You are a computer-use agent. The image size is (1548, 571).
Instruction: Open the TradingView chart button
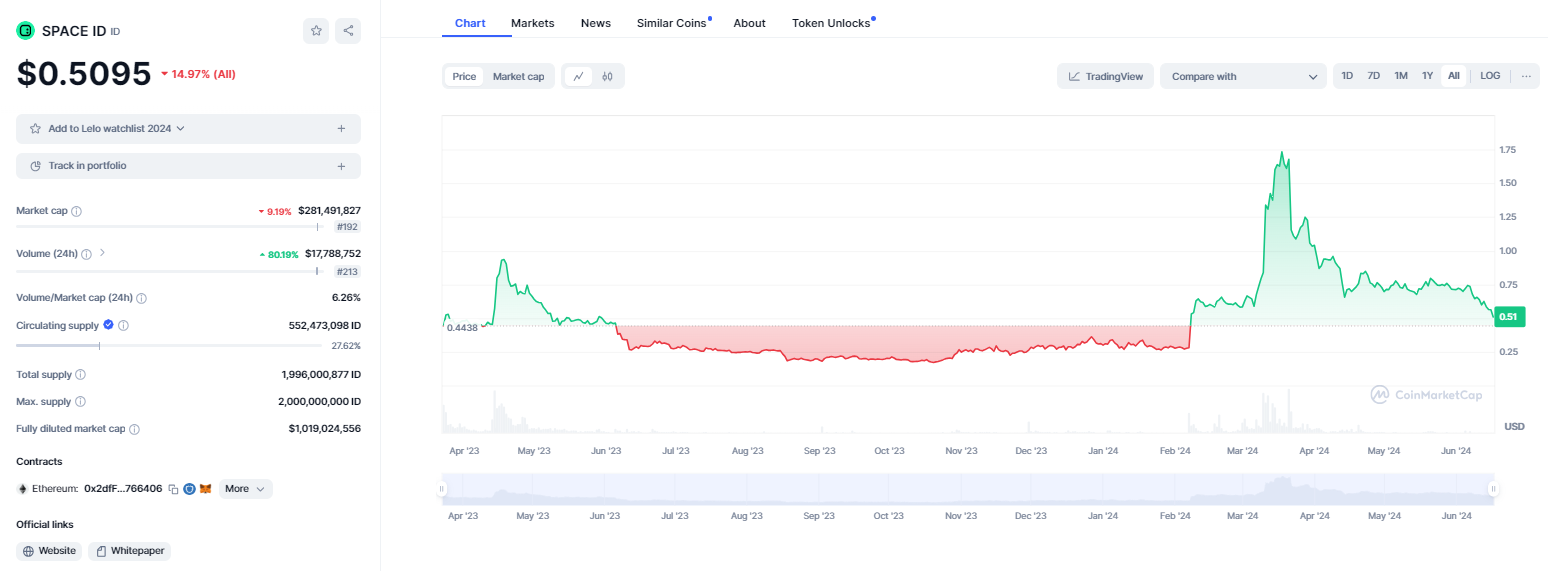(x=1105, y=76)
